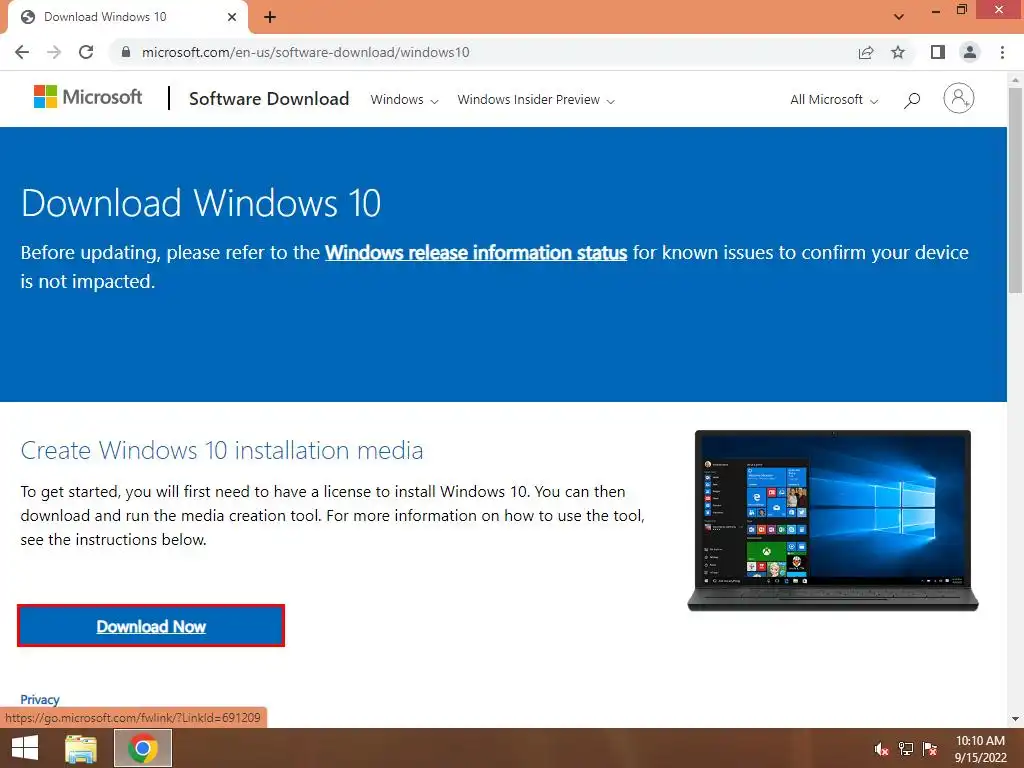Open the Chrome side panel

[938, 52]
